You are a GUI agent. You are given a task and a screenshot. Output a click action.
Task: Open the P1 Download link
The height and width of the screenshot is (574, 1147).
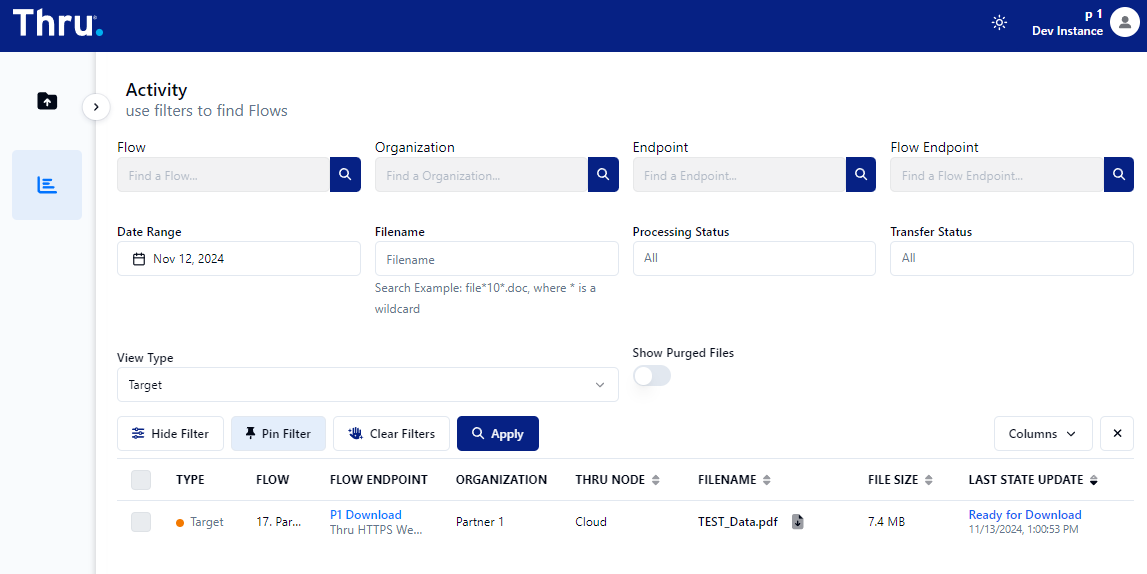click(x=366, y=515)
